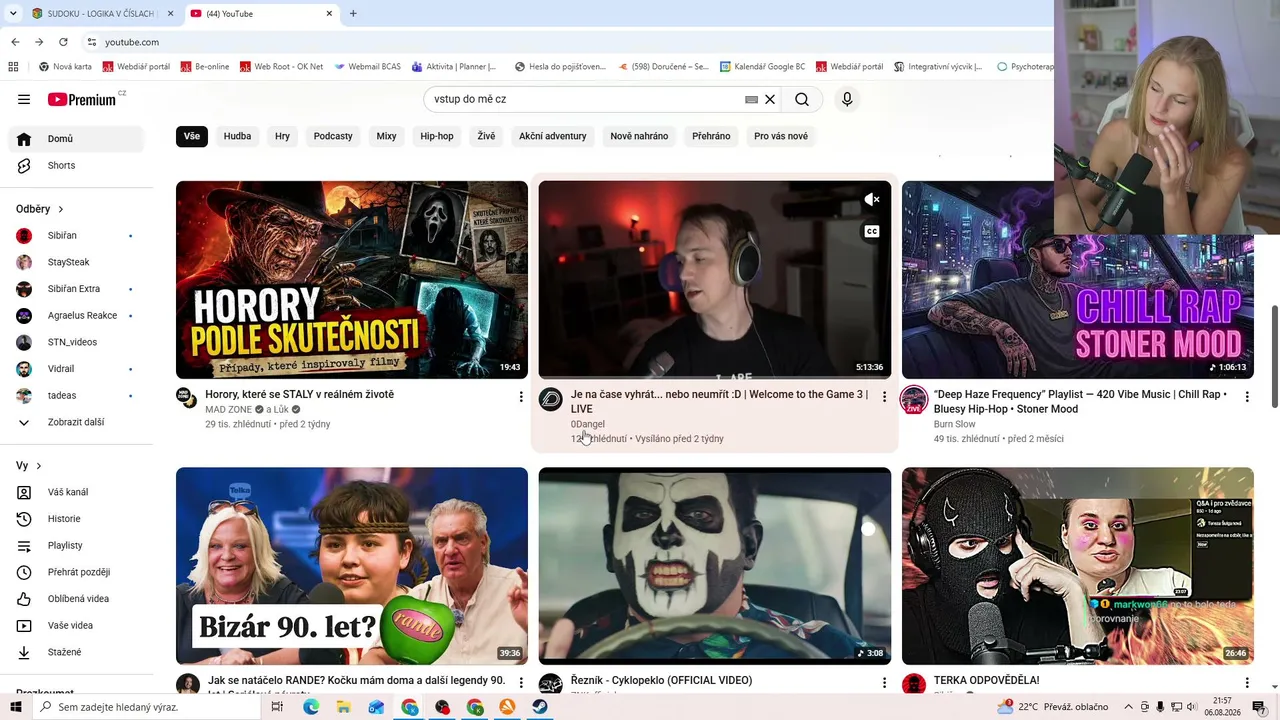Select the Akční adventury filter chip

[x=553, y=136]
